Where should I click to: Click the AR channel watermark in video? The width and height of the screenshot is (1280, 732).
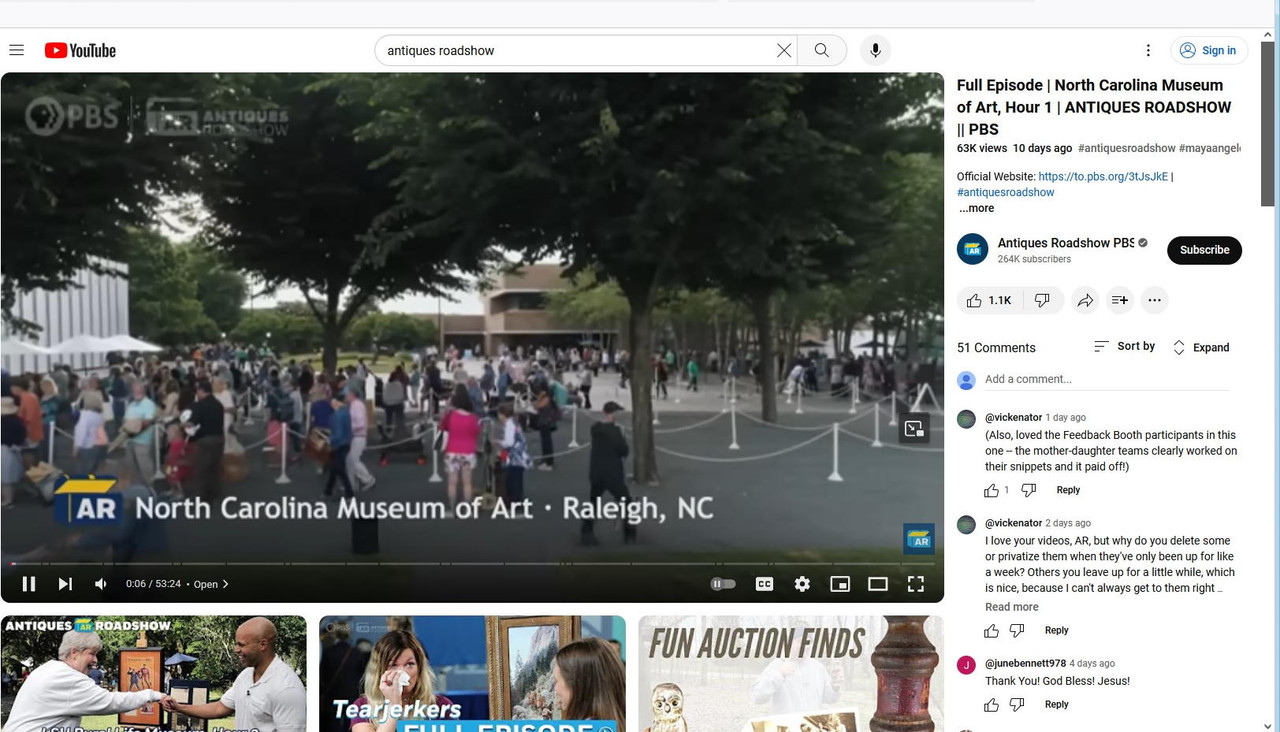918,538
